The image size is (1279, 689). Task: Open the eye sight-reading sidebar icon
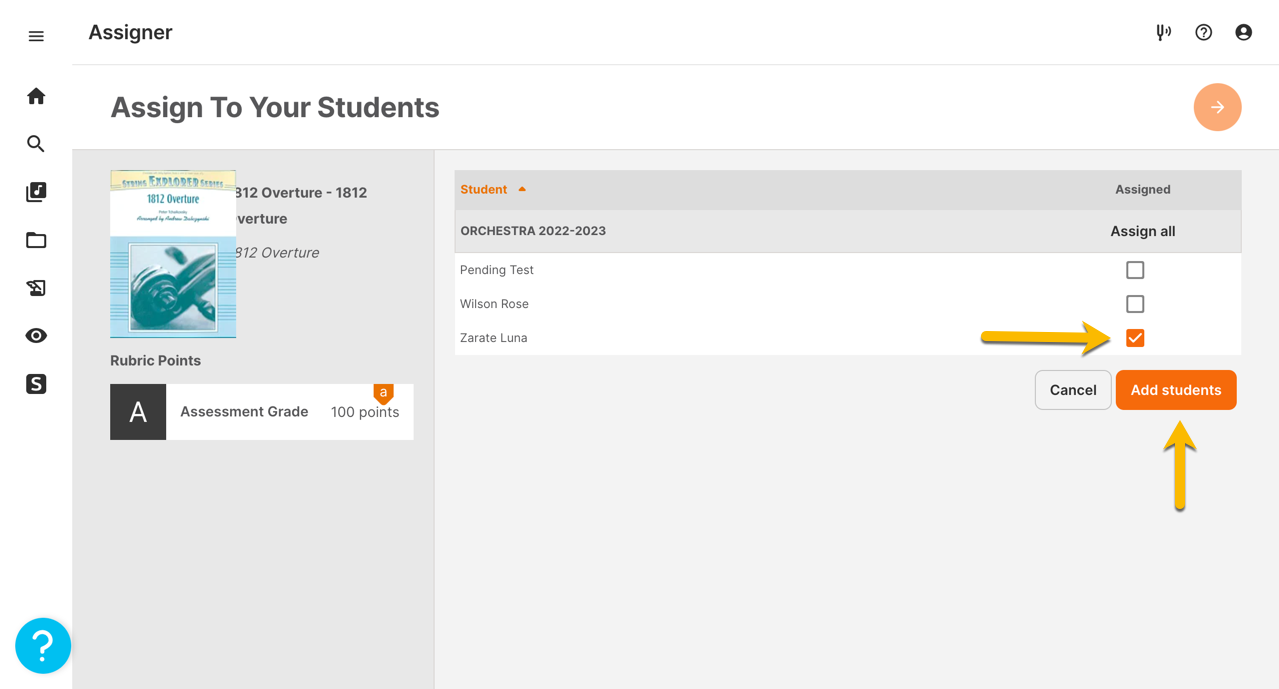pyautogui.click(x=36, y=336)
